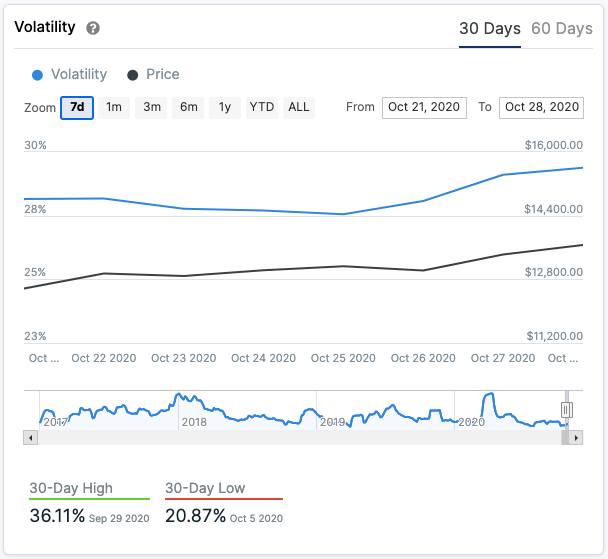Show ALL data range
Viewport: 608px width, 559px height.
[x=298, y=107]
